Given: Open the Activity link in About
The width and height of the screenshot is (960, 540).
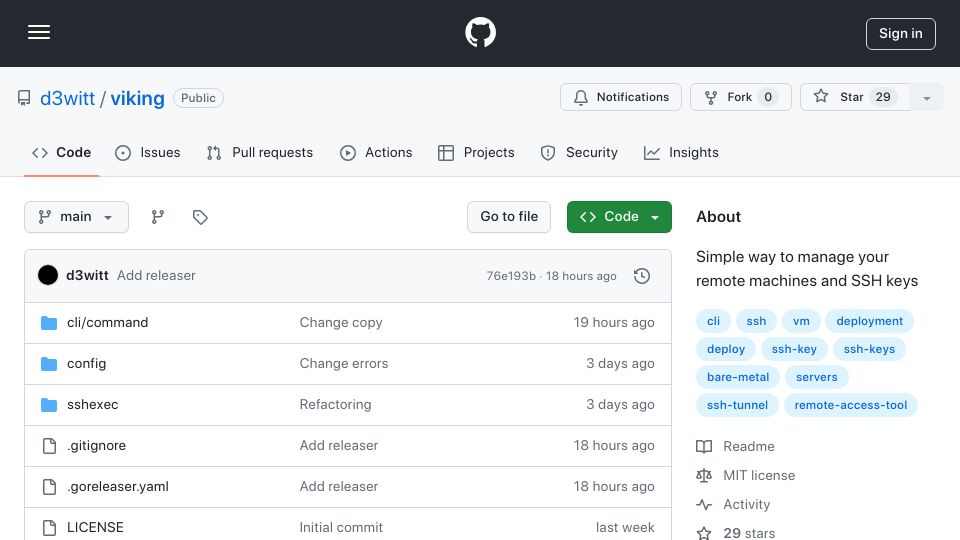Looking at the screenshot, I should pos(733,504).
